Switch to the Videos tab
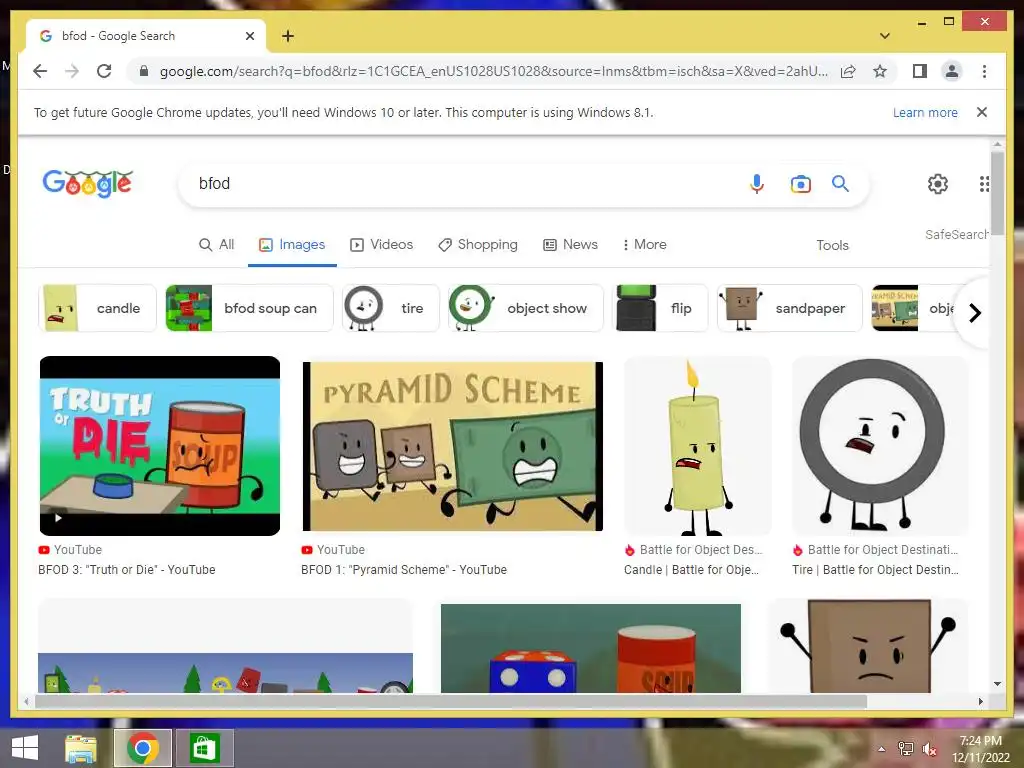The height and width of the screenshot is (768, 1024). [x=381, y=244]
